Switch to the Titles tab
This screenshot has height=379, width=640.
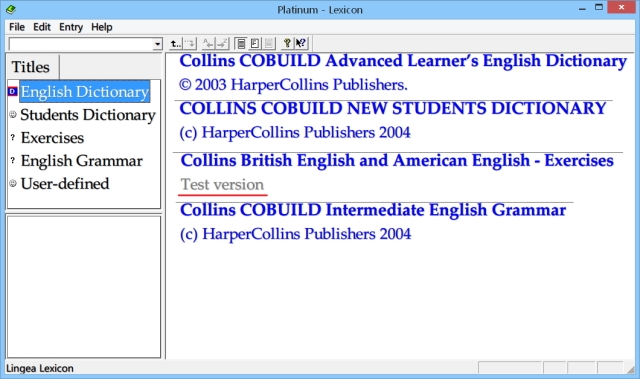[31, 67]
